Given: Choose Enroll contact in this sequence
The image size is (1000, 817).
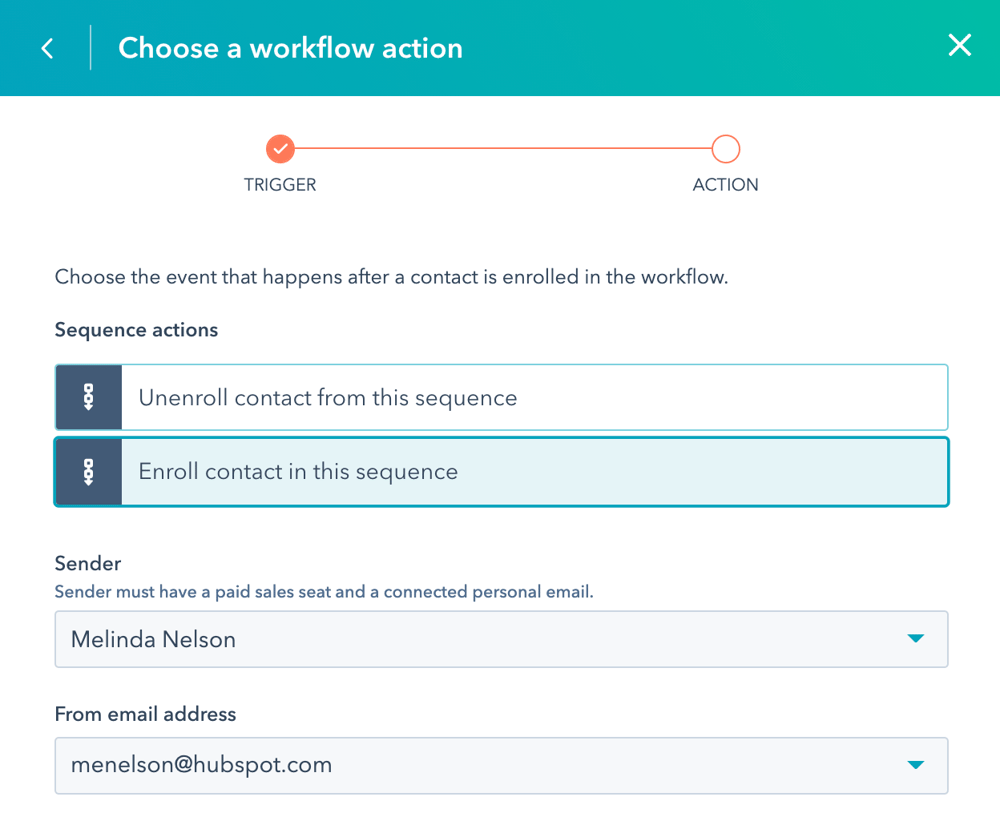Looking at the screenshot, I should tap(501, 472).
